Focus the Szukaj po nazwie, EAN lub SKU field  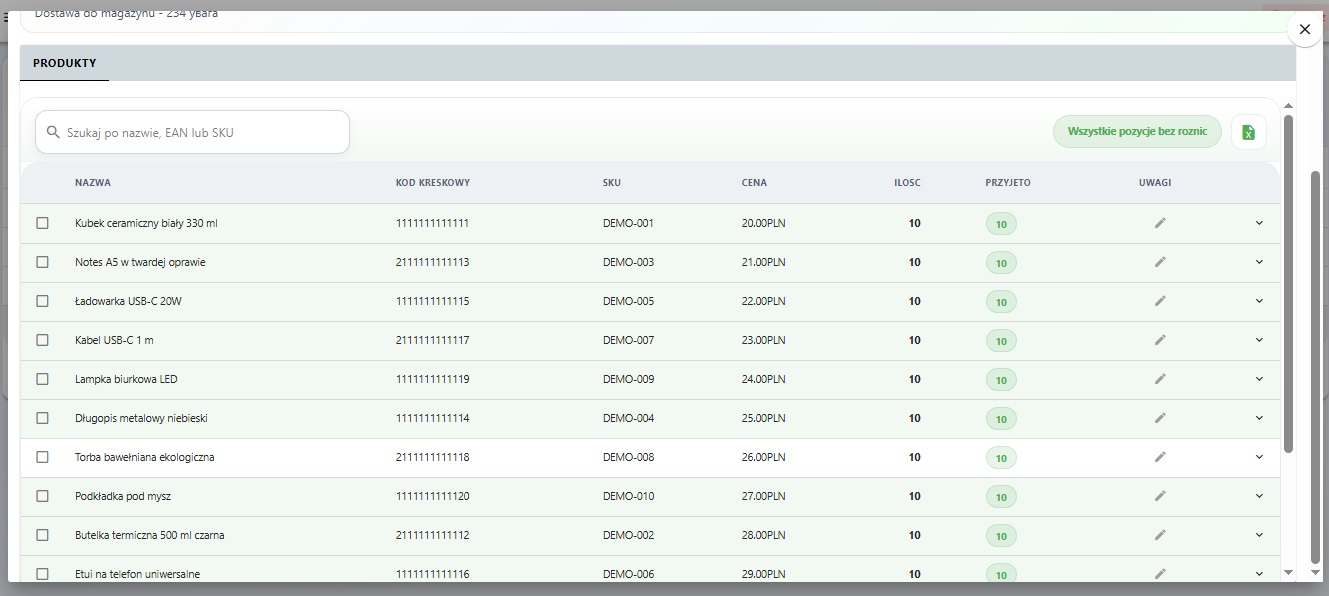[192, 132]
